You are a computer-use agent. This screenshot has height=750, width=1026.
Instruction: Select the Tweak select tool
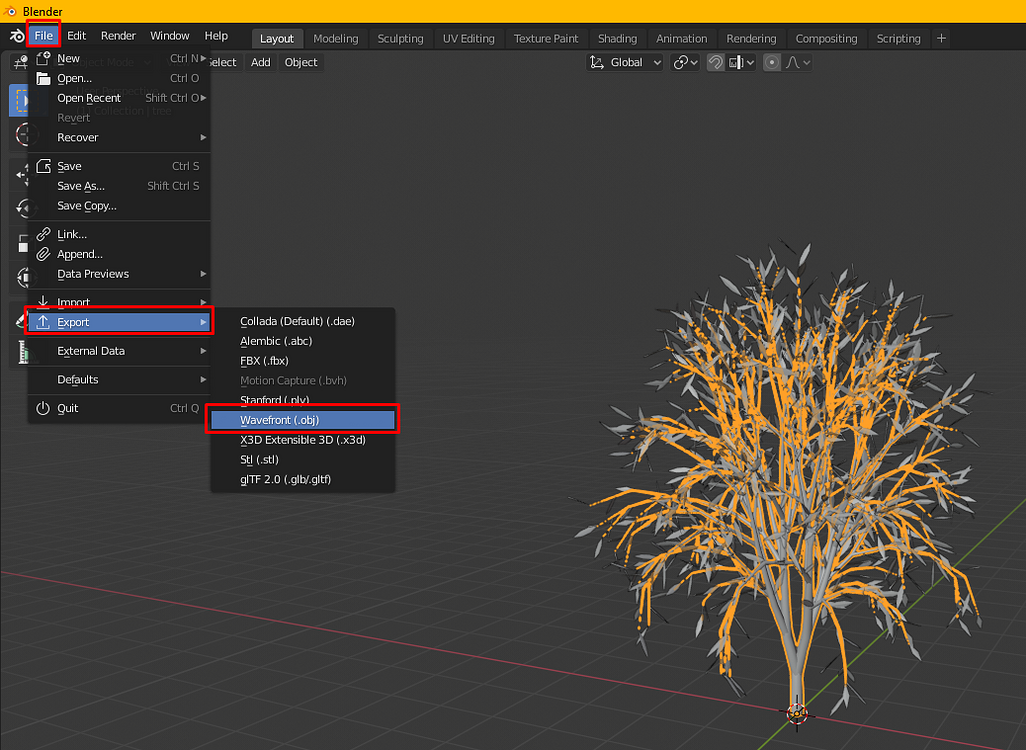(20, 98)
